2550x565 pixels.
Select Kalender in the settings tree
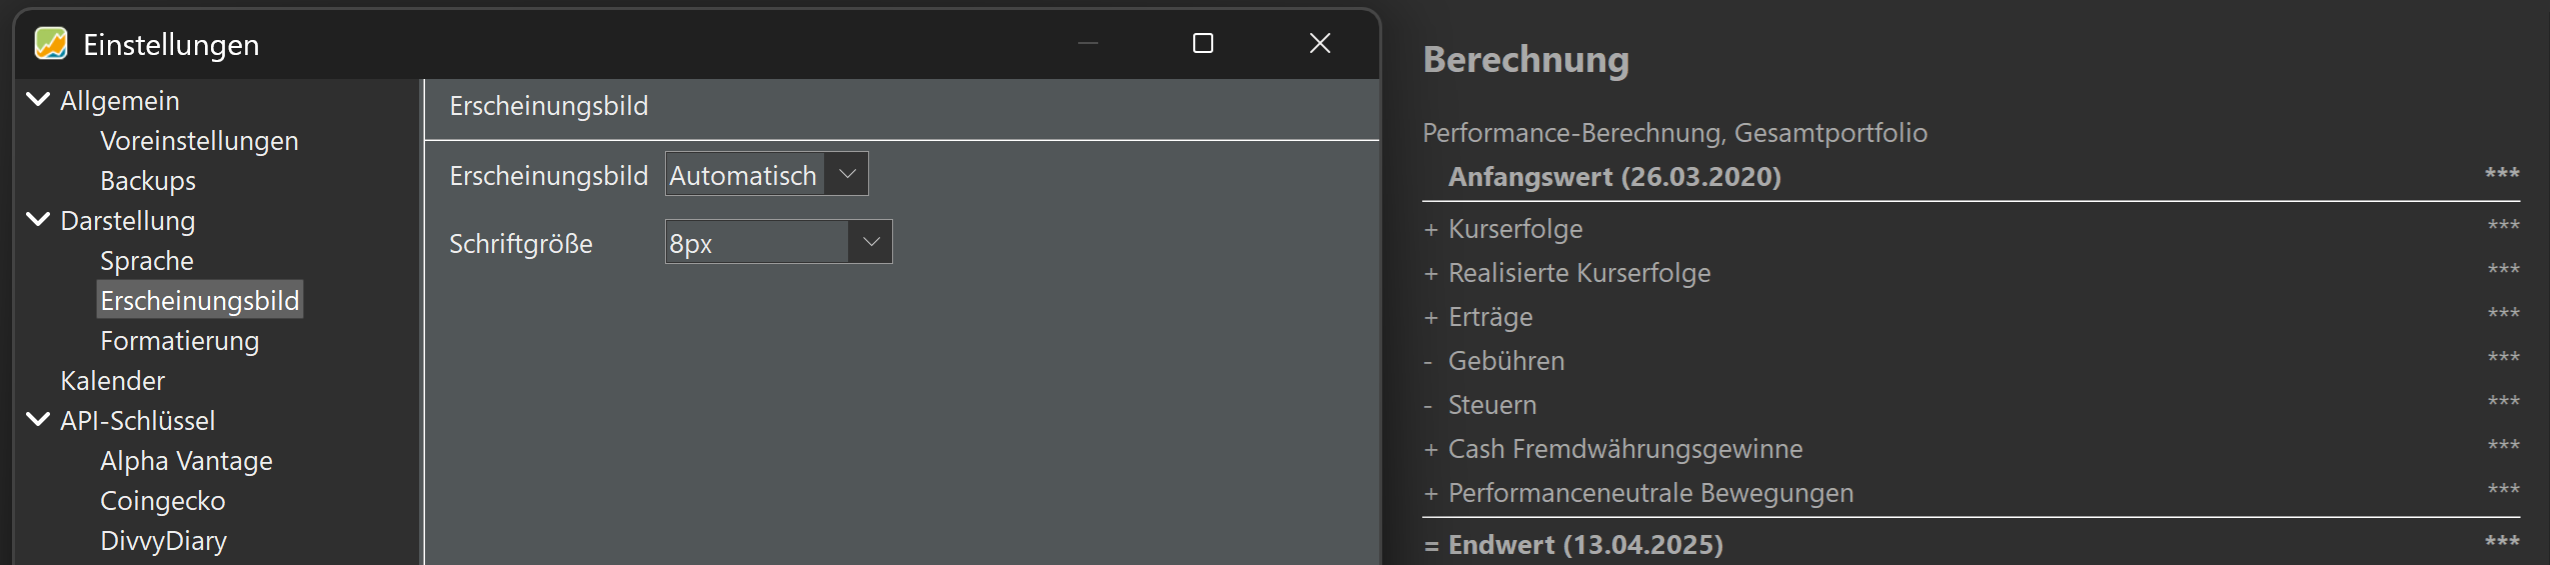coord(112,381)
